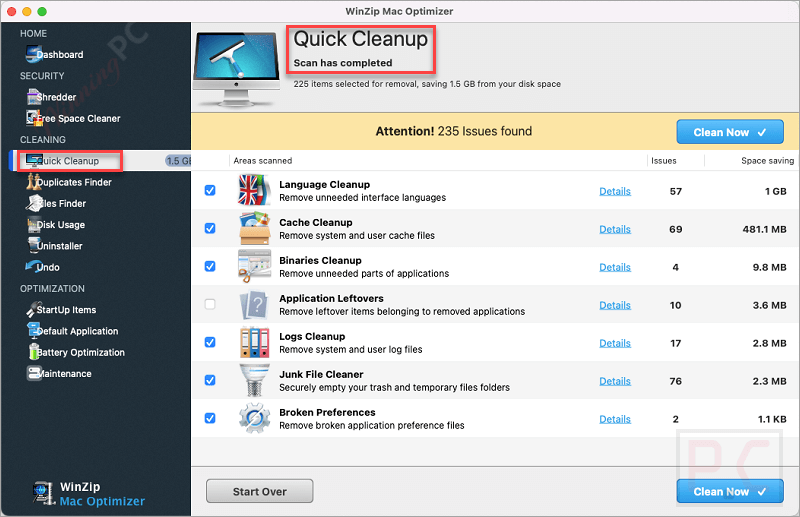Select StartUp Items in Optimization section

point(66,310)
